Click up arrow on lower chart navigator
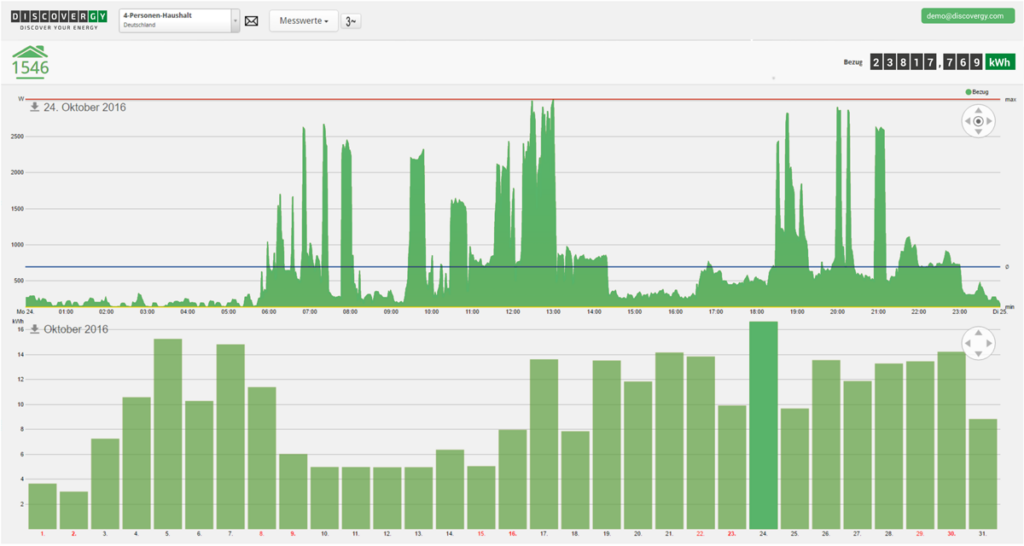 pos(978,334)
